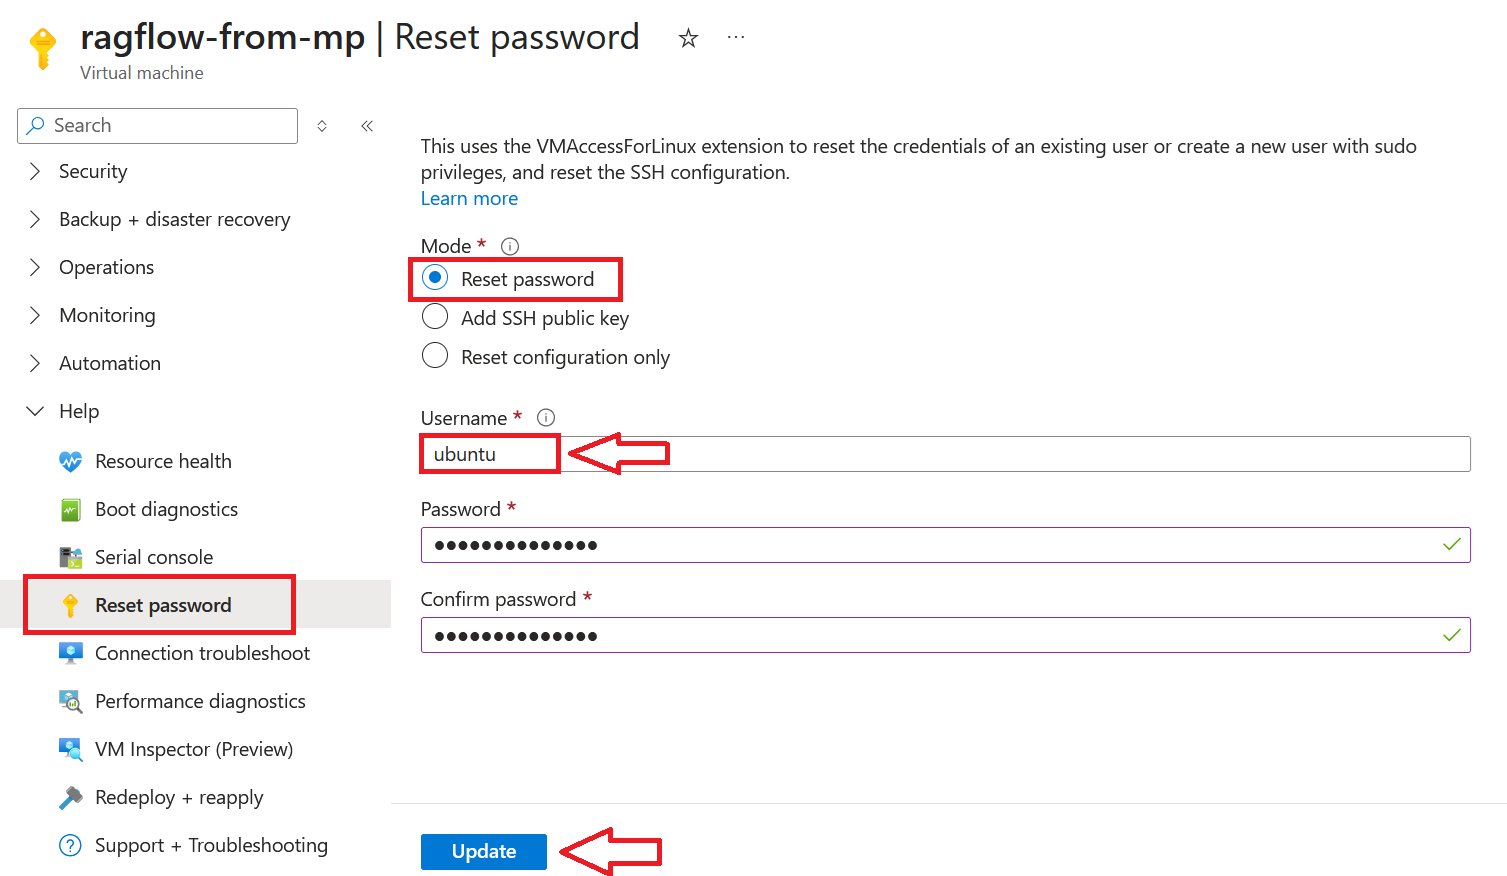Click the ragflow-from-mp title text

click(222, 37)
